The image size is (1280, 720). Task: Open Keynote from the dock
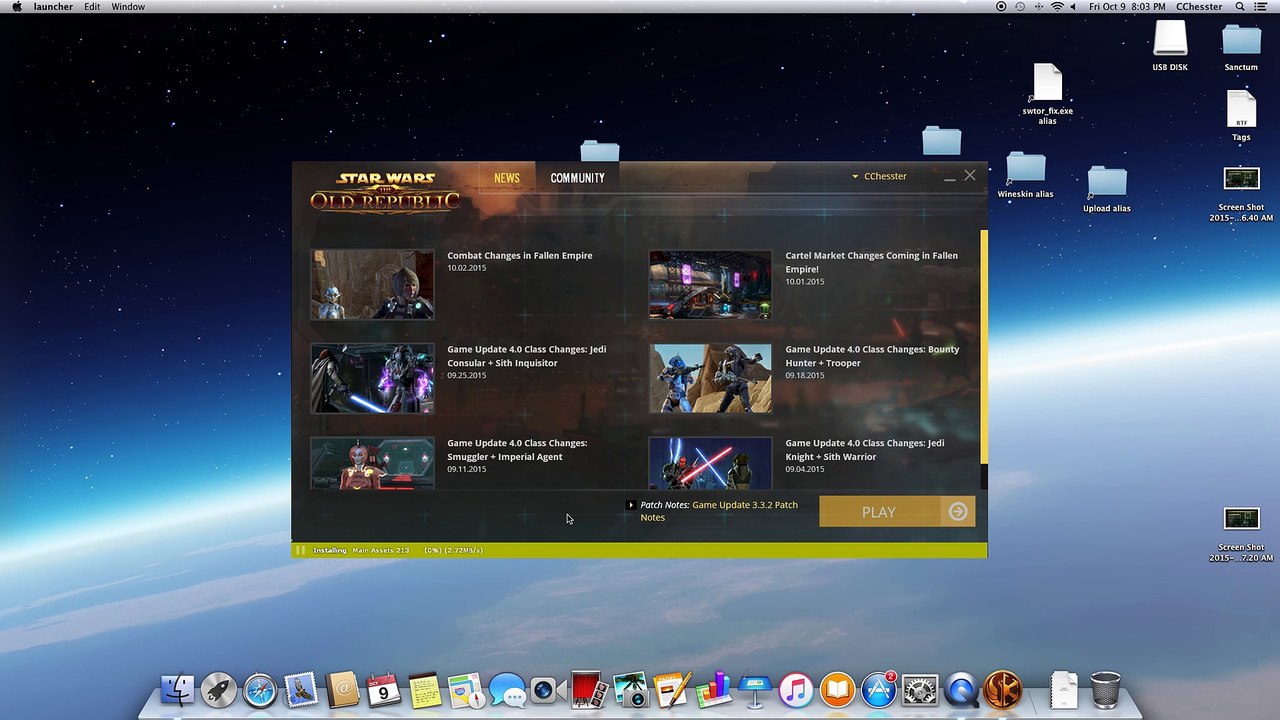(755, 690)
